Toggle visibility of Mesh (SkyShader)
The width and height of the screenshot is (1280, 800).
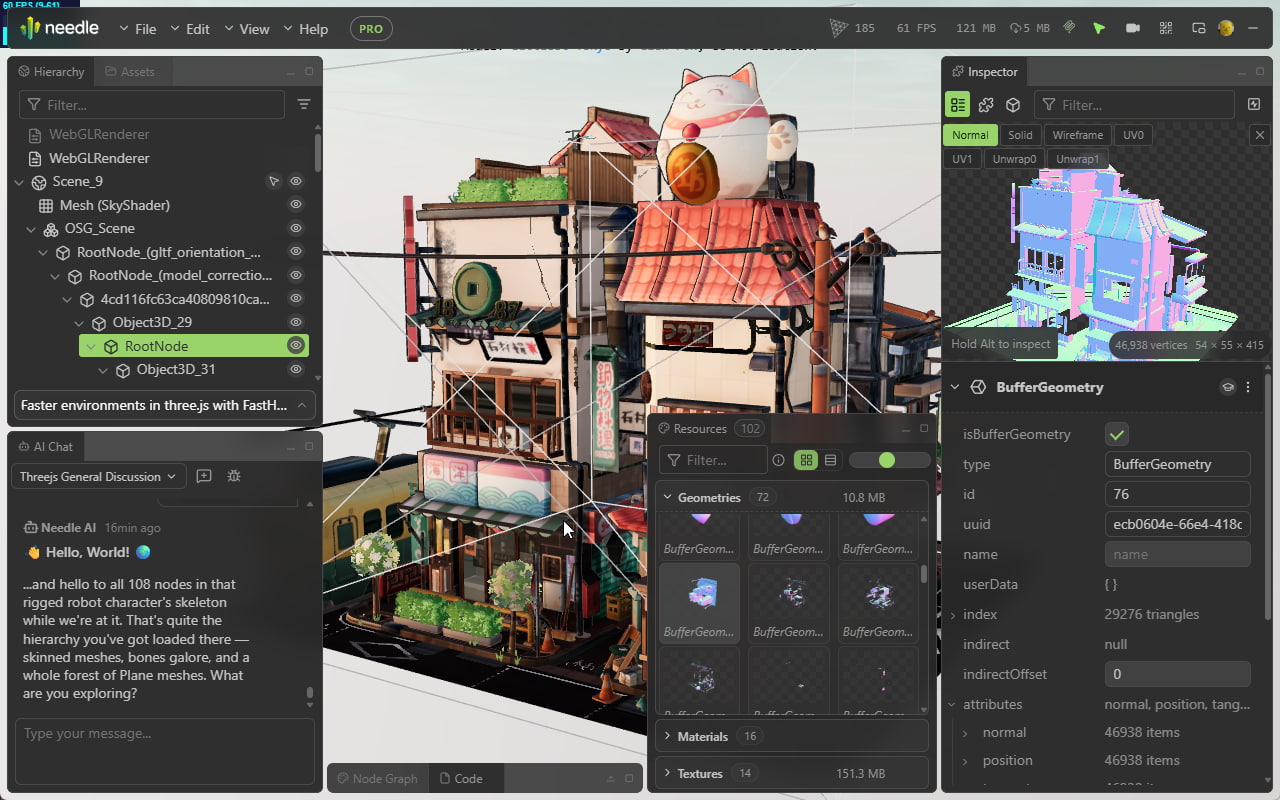click(296, 205)
